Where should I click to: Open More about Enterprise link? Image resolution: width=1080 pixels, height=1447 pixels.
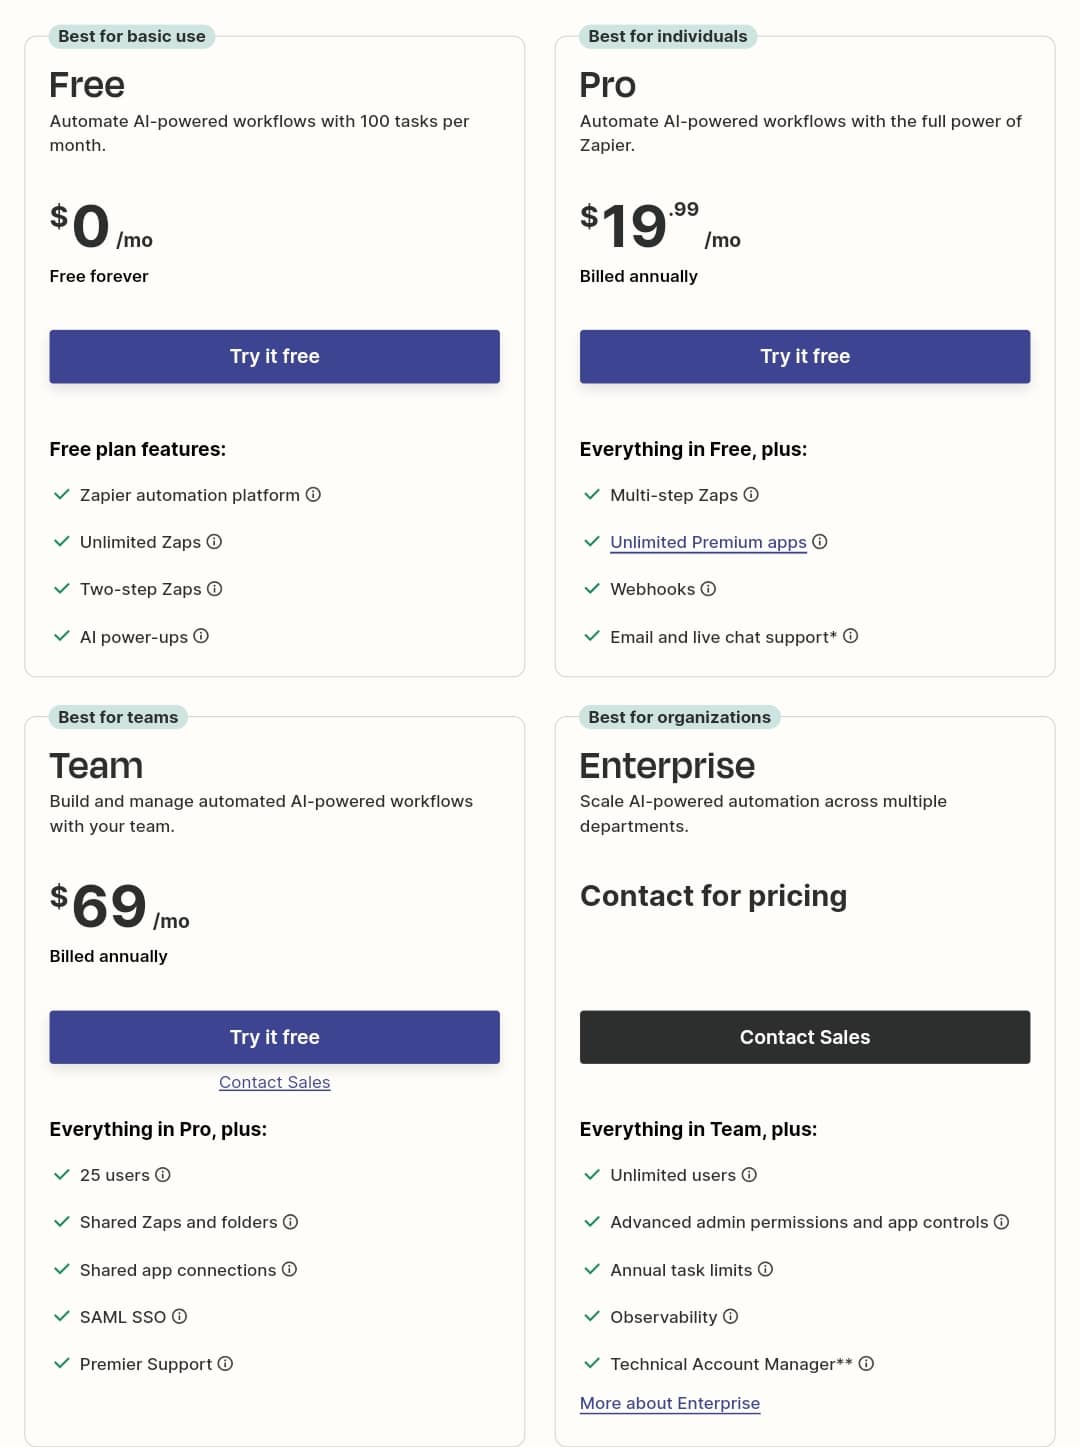tap(670, 1403)
